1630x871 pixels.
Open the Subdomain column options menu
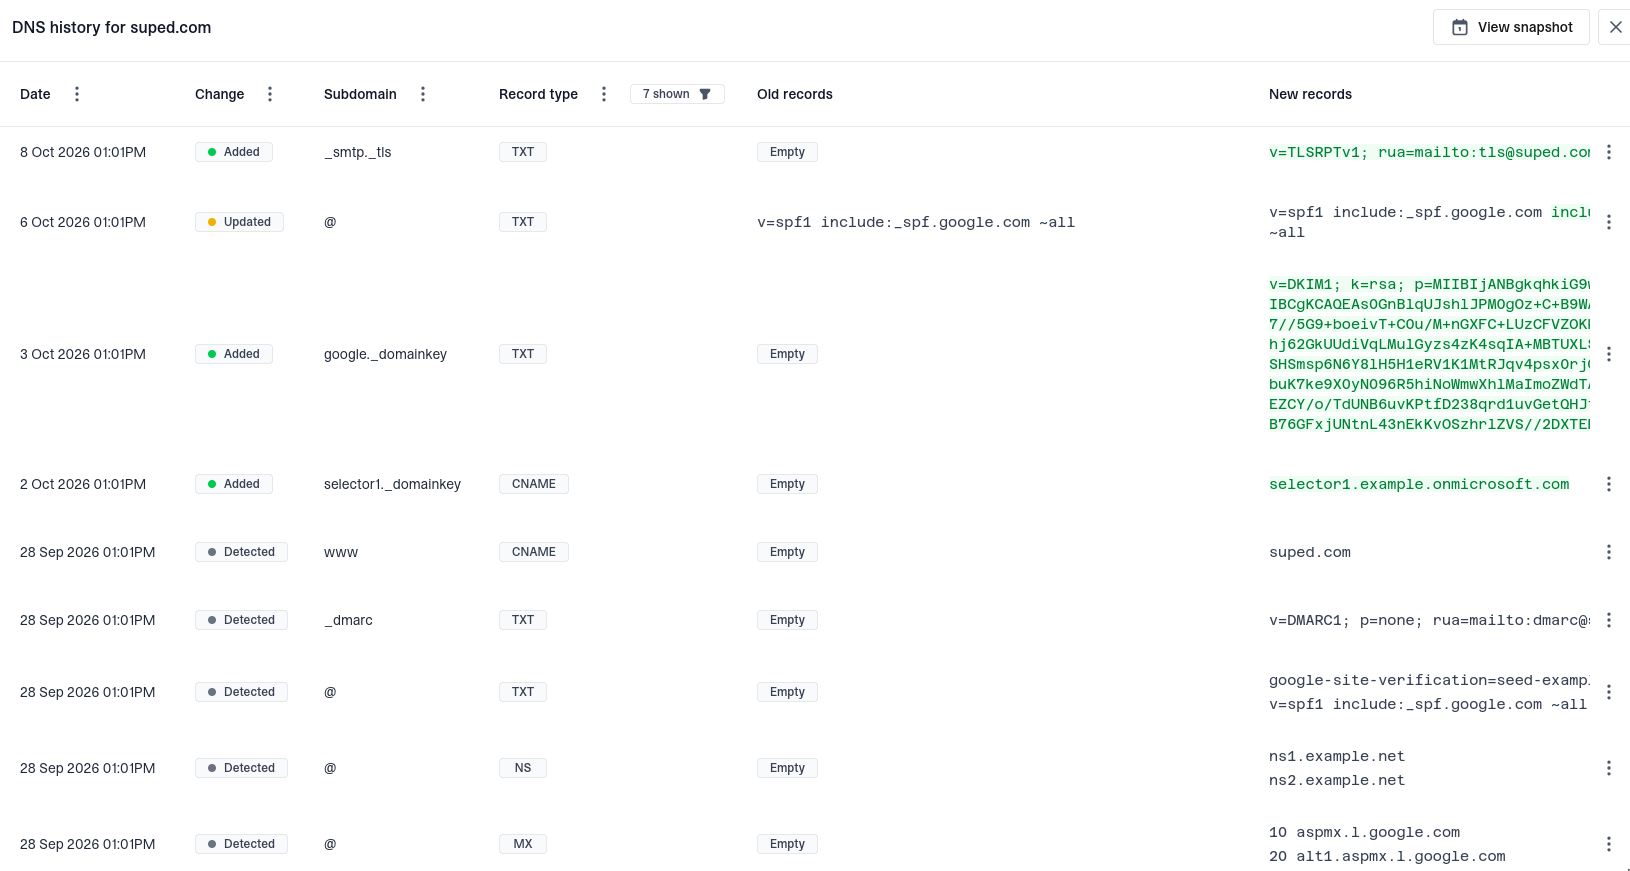pos(423,94)
